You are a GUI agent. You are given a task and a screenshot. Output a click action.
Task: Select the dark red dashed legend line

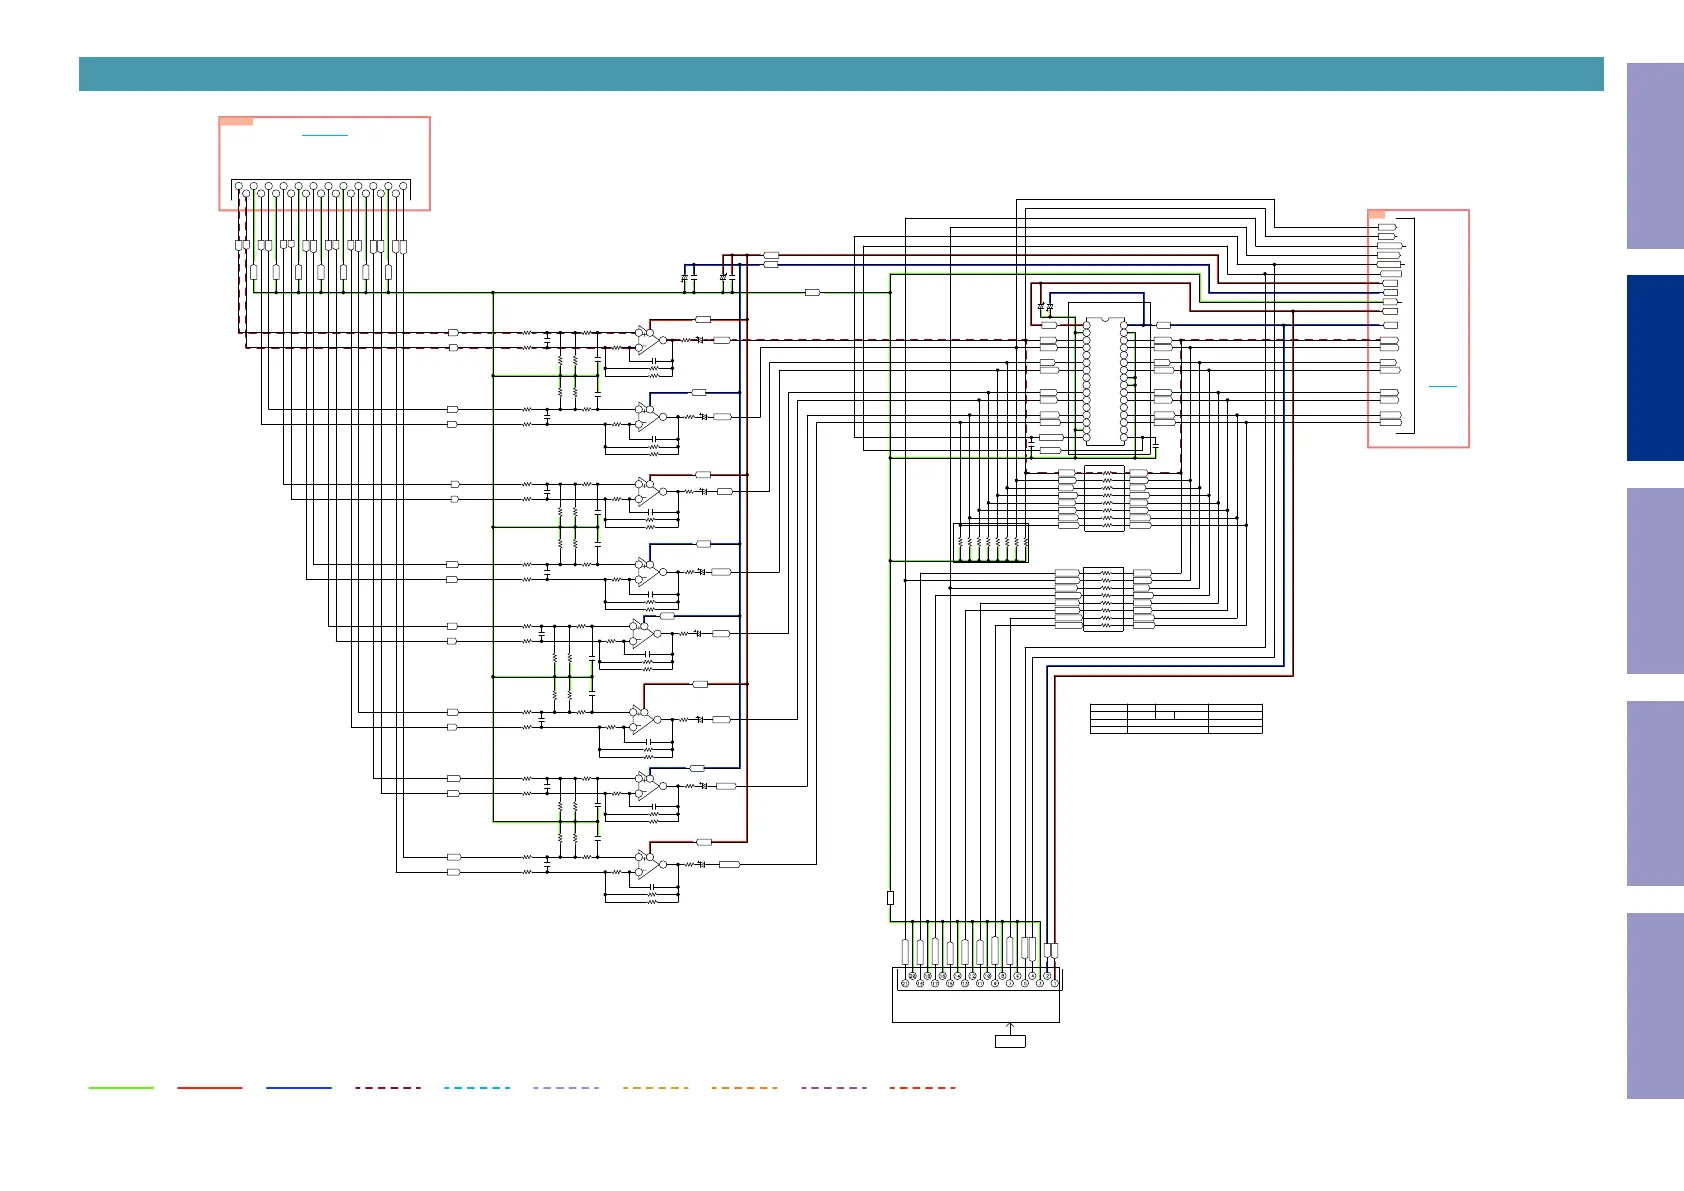388,1087
